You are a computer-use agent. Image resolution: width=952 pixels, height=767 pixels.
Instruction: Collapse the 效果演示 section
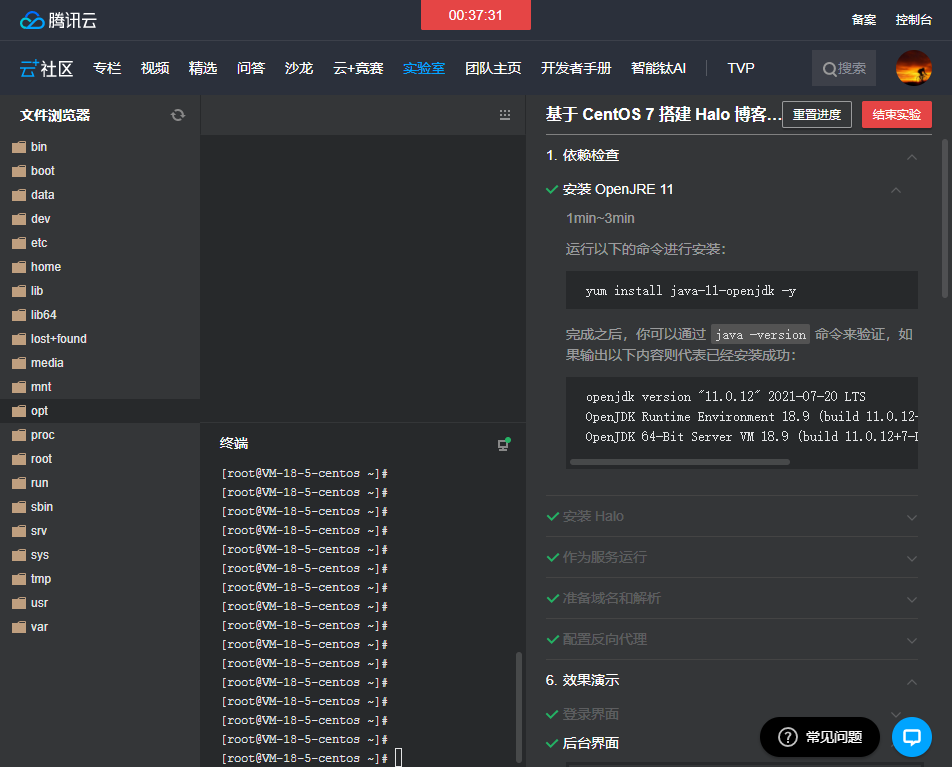click(911, 681)
